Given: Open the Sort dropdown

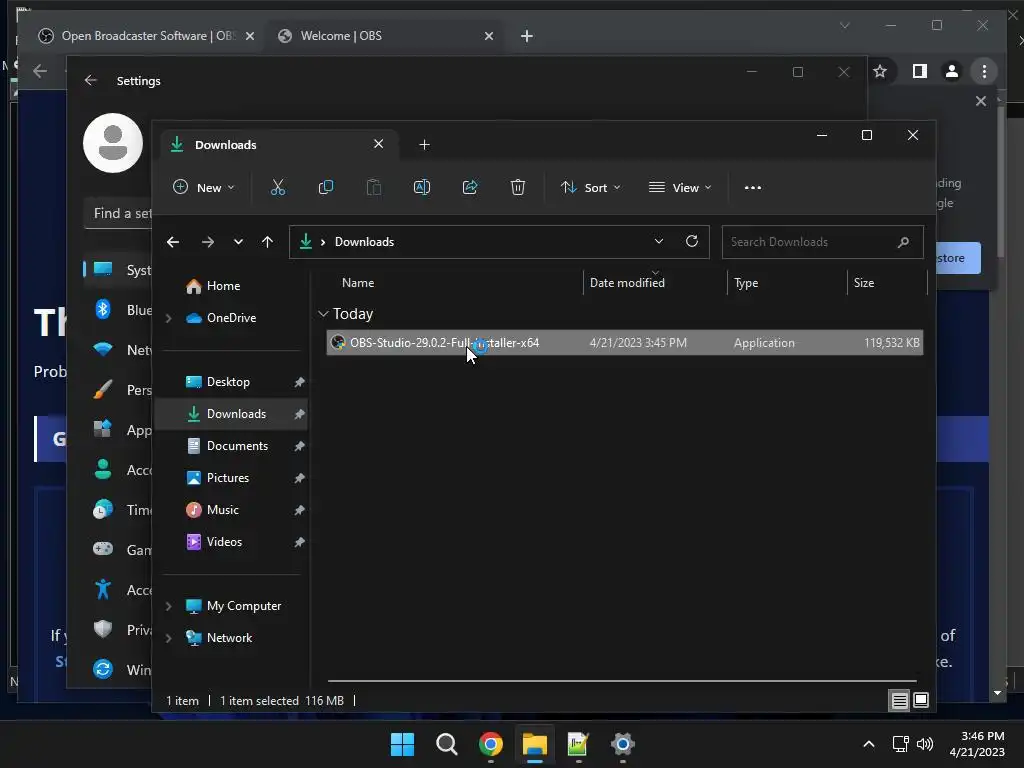Looking at the screenshot, I should click(590, 187).
